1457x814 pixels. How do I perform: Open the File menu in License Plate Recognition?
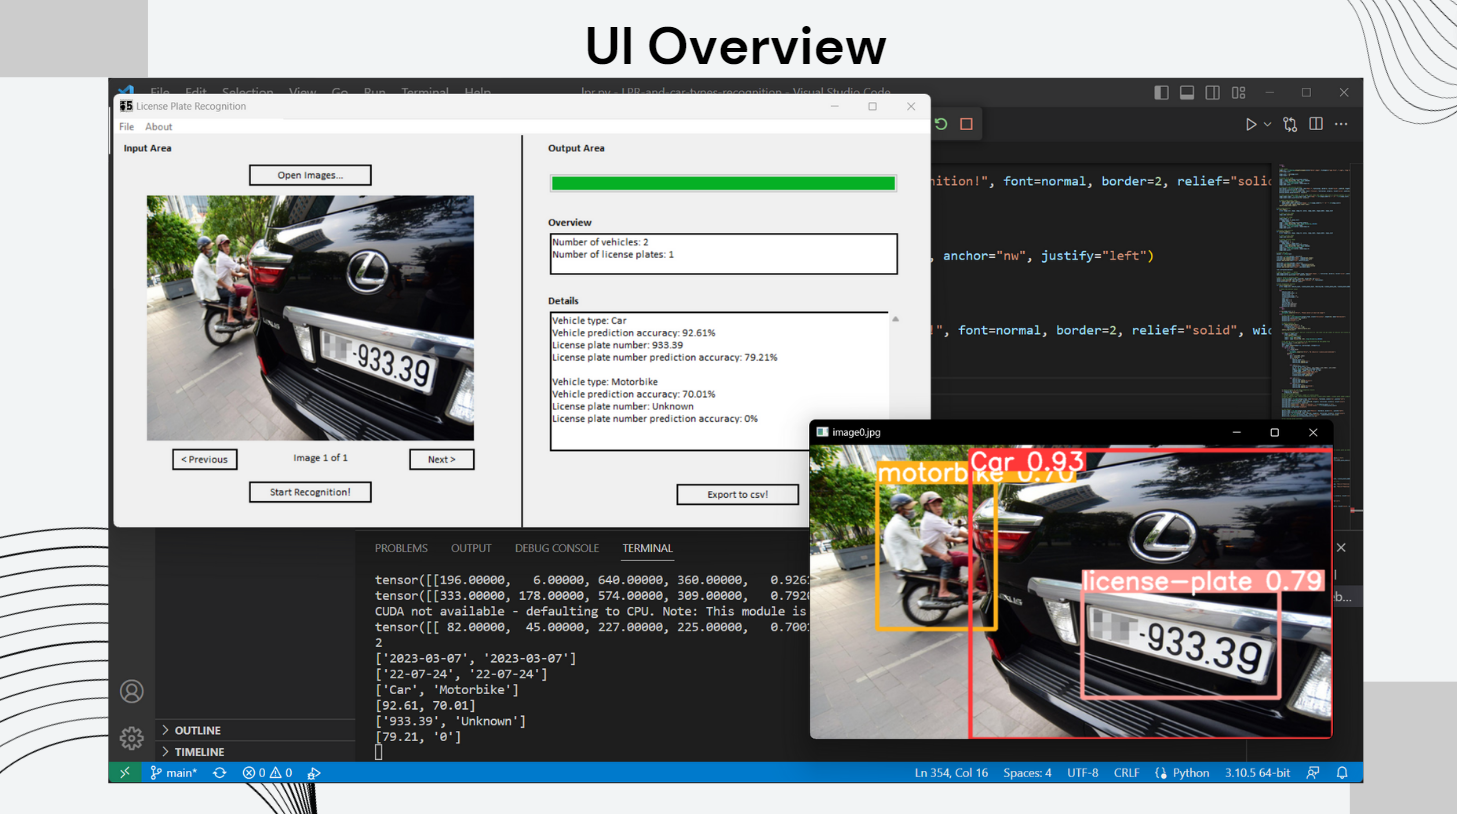tap(126, 126)
